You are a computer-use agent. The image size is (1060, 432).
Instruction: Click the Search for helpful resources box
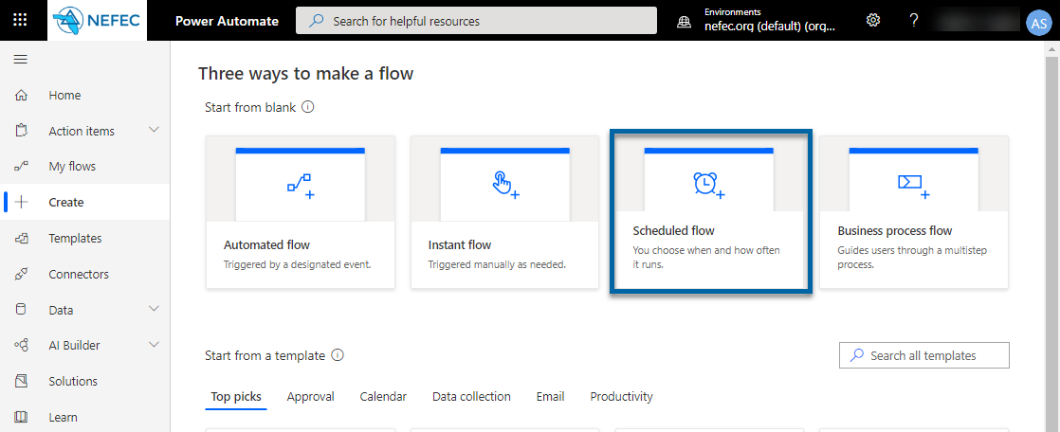[477, 21]
